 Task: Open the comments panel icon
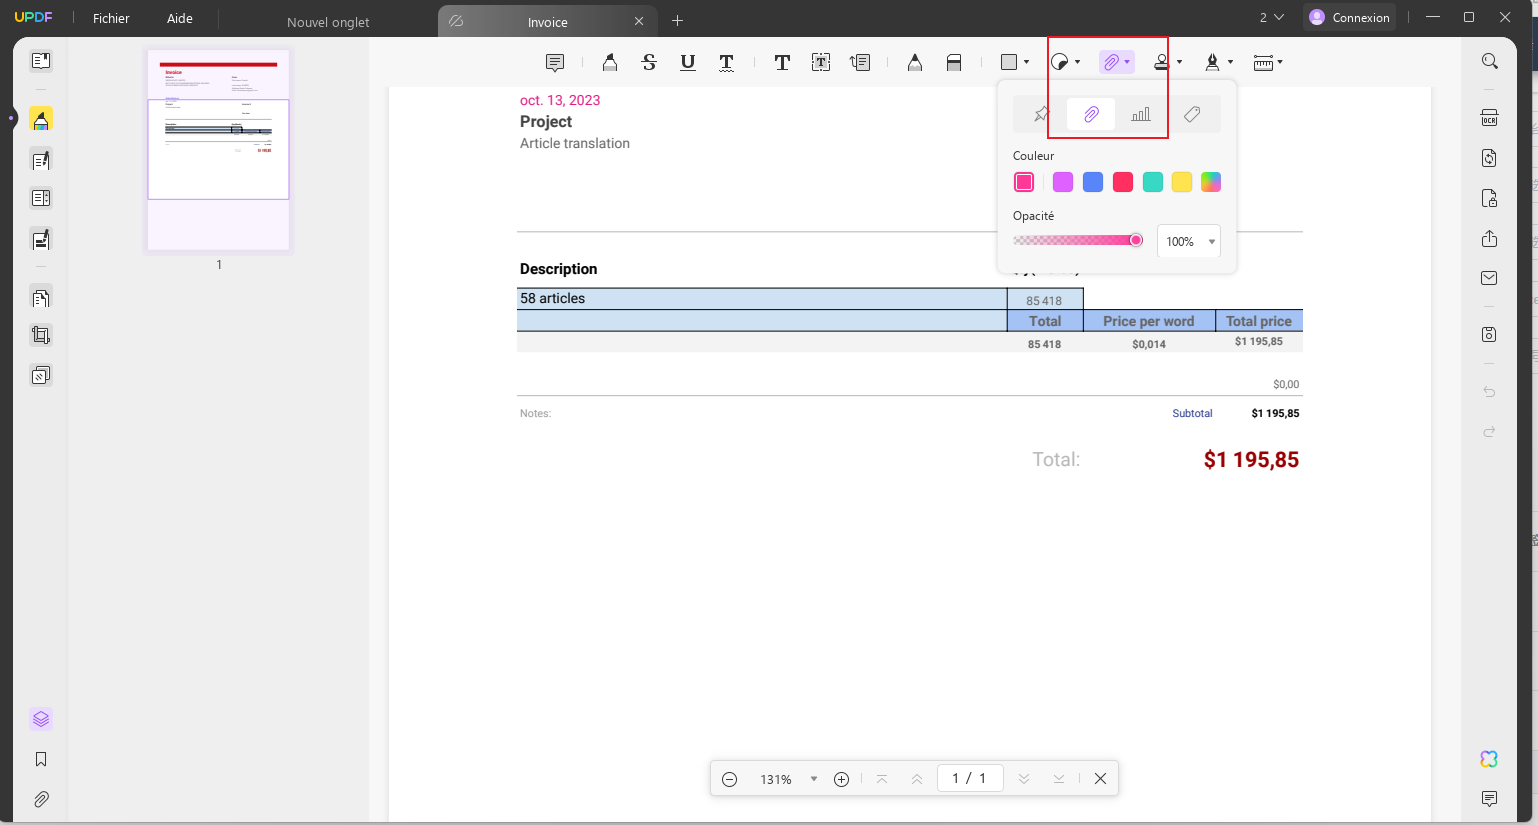coord(1490,798)
